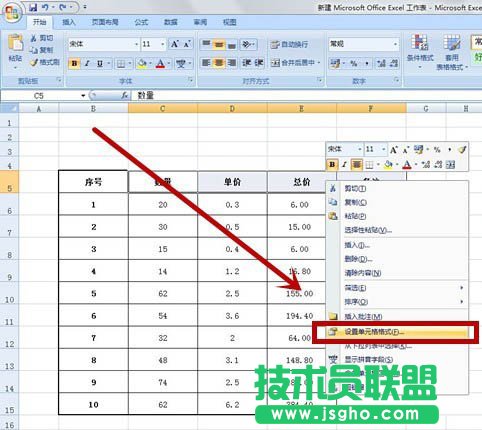
Task: Open the font dialog launcher (字体)
Action: (190, 80)
